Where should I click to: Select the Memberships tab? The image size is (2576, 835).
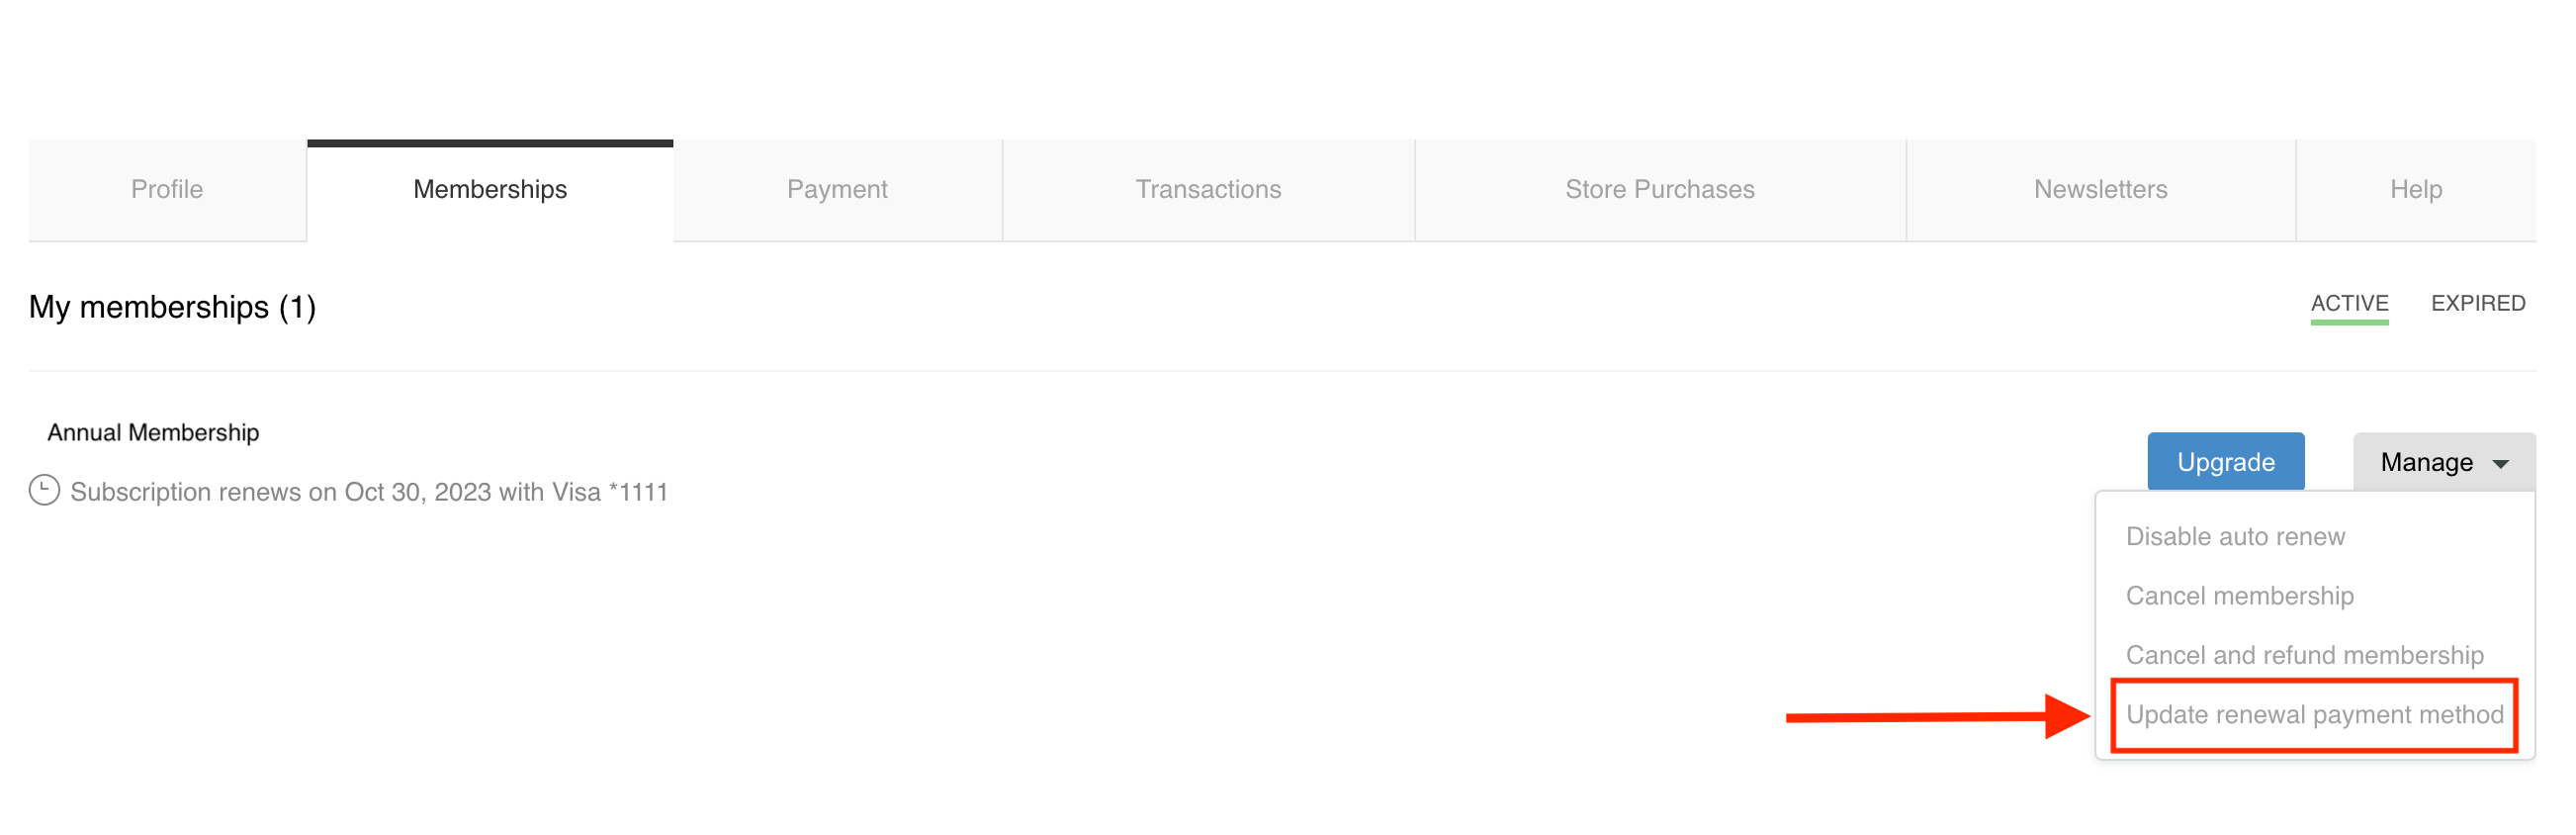pyautogui.click(x=489, y=189)
